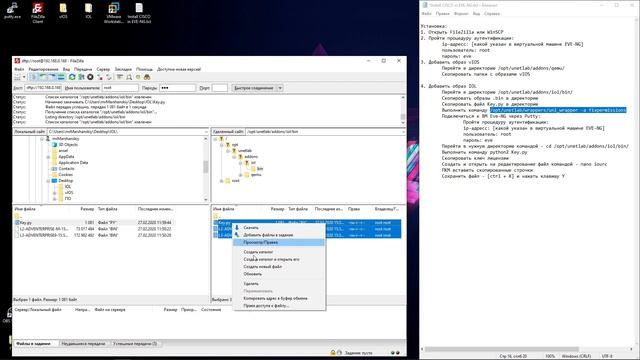Toggle local directory tree display icon
Screen dimensions: 640x360
42,77
